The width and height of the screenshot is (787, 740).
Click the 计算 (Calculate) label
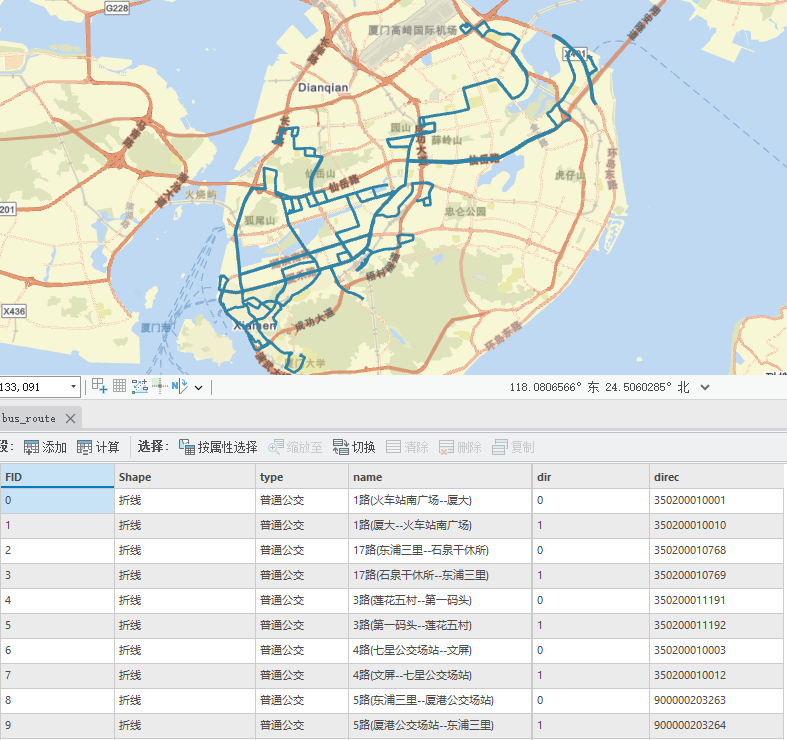[107, 447]
